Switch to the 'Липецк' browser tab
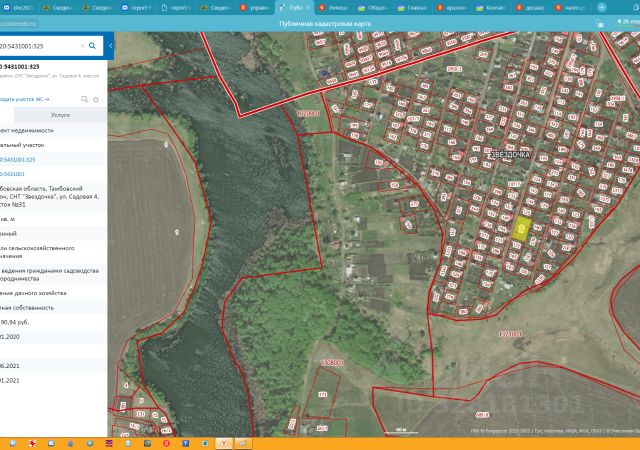The width and height of the screenshot is (640, 450). pos(333,7)
